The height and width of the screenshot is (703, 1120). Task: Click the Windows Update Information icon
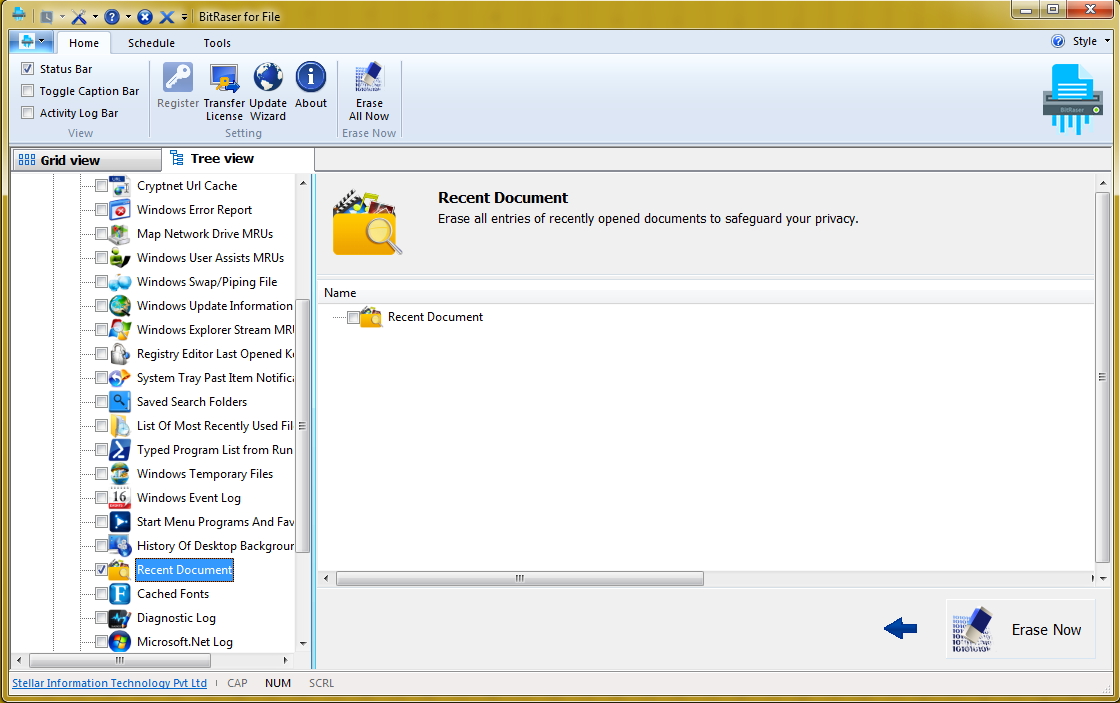coord(120,306)
